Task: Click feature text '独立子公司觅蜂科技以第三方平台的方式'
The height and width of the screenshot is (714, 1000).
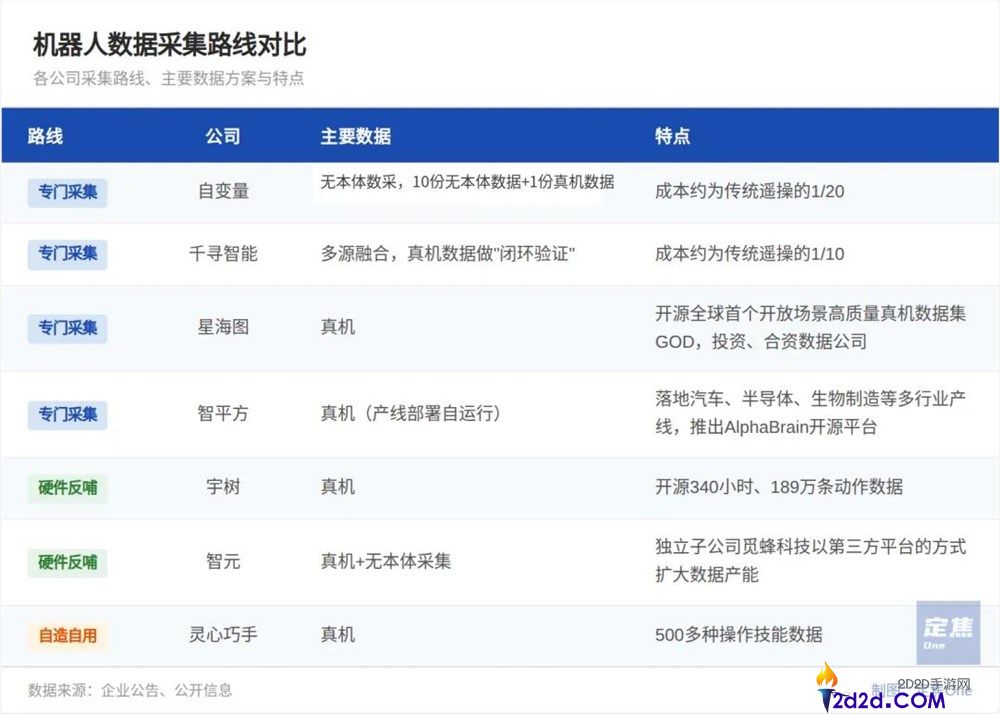Action: click(x=811, y=546)
